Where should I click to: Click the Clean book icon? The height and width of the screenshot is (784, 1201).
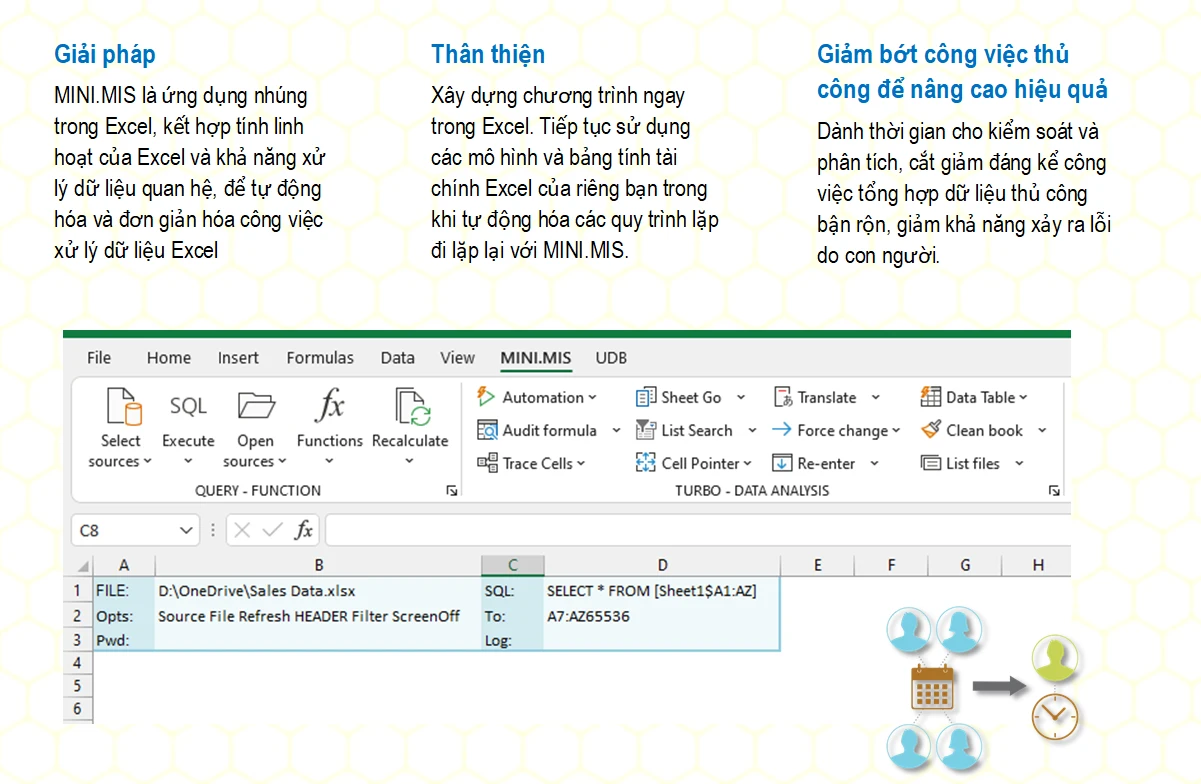pos(931,430)
